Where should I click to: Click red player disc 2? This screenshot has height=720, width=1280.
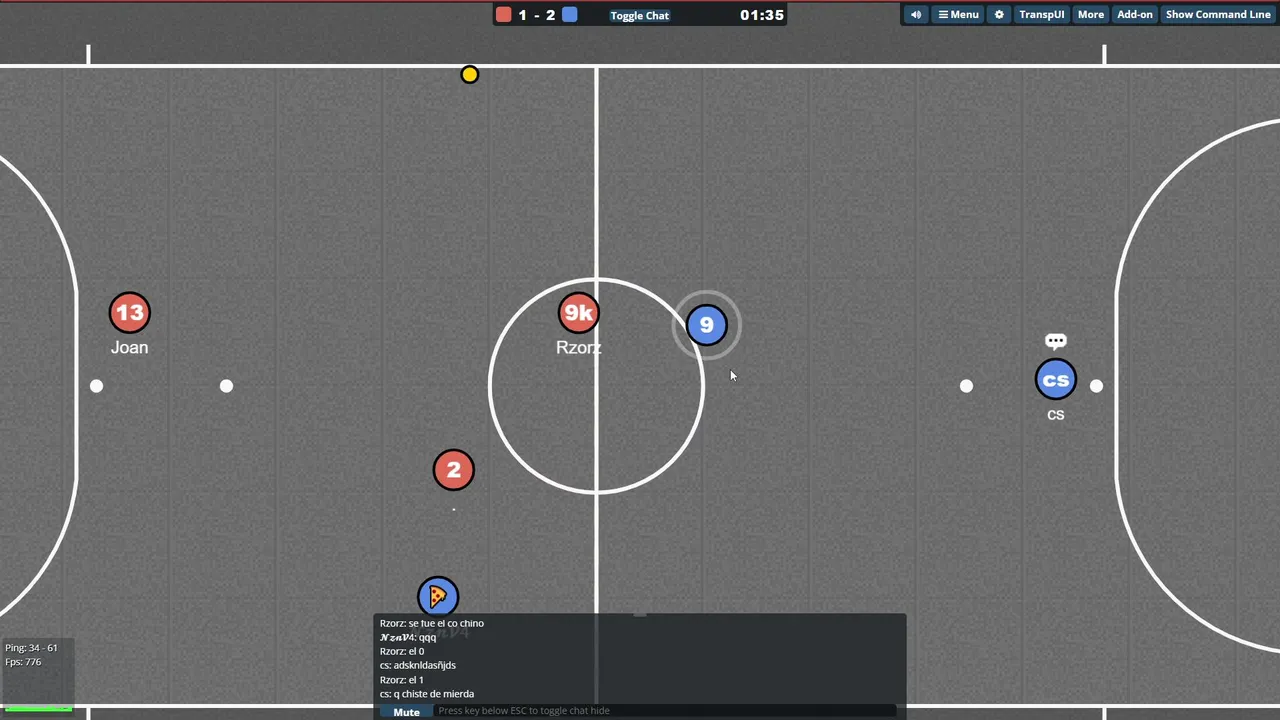[x=454, y=470]
